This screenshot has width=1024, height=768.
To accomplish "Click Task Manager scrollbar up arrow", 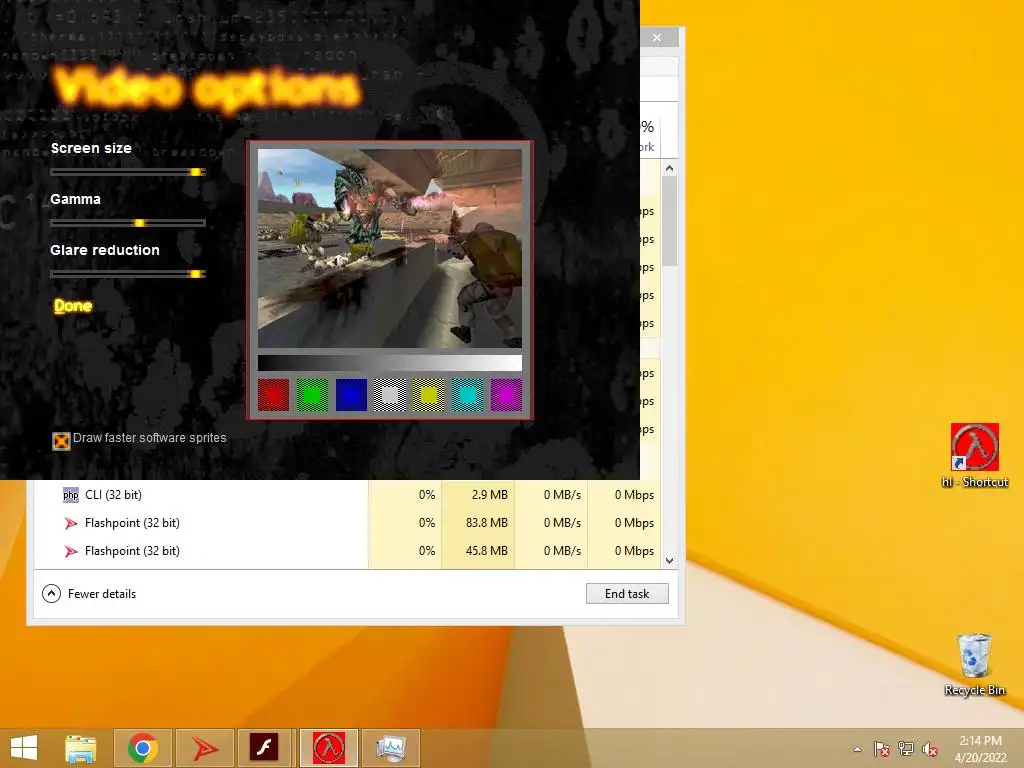I will tap(669, 168).
